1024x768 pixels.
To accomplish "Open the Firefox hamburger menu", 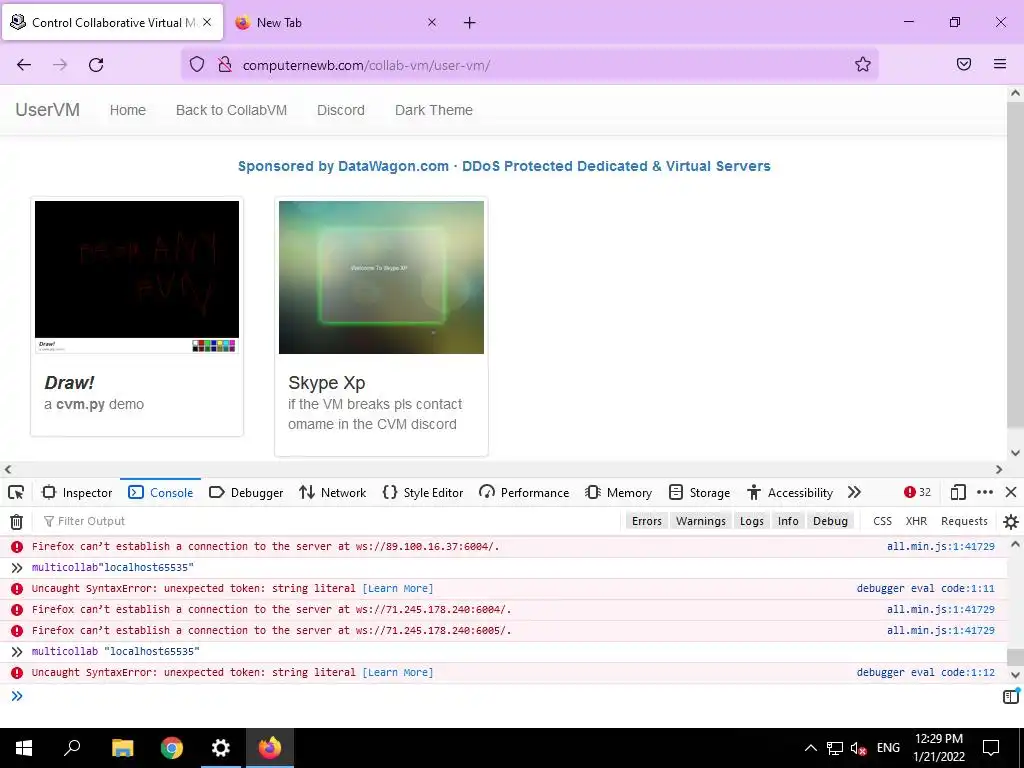I will pos(1000,64).
